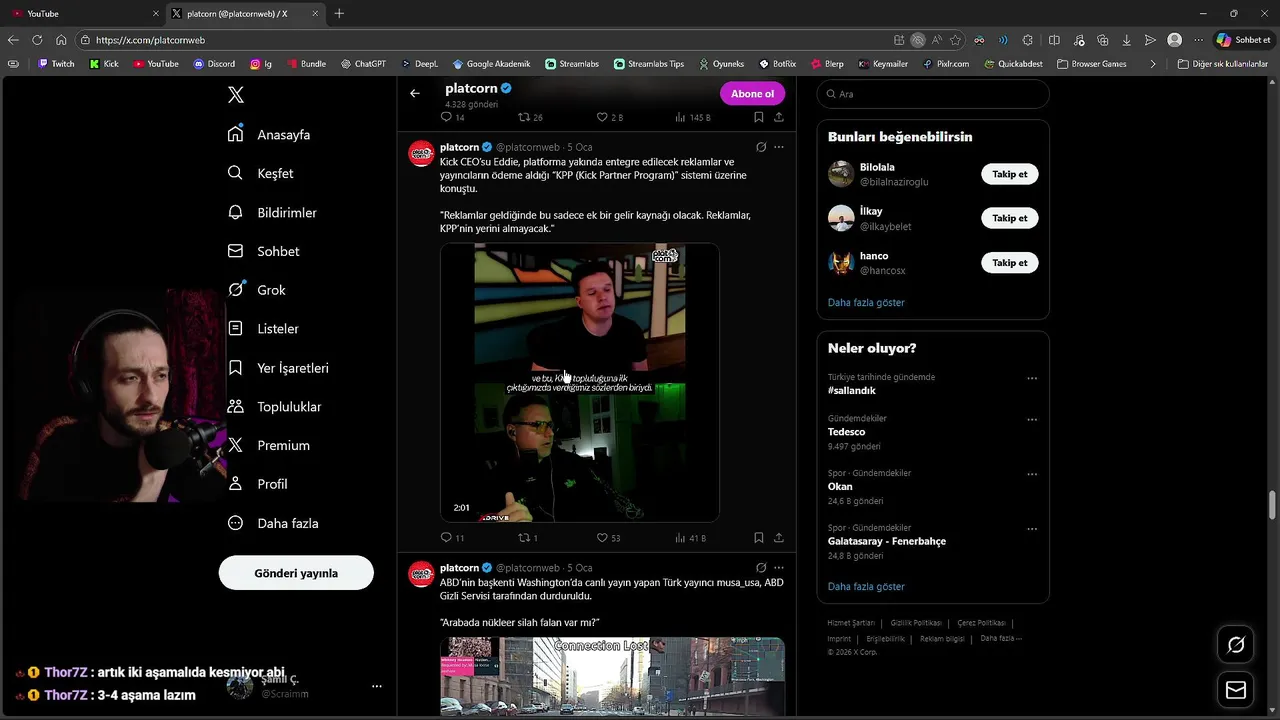Go to Anasayfa (Home)
The image size is (1280, 720).
click(x=269, y=134)
